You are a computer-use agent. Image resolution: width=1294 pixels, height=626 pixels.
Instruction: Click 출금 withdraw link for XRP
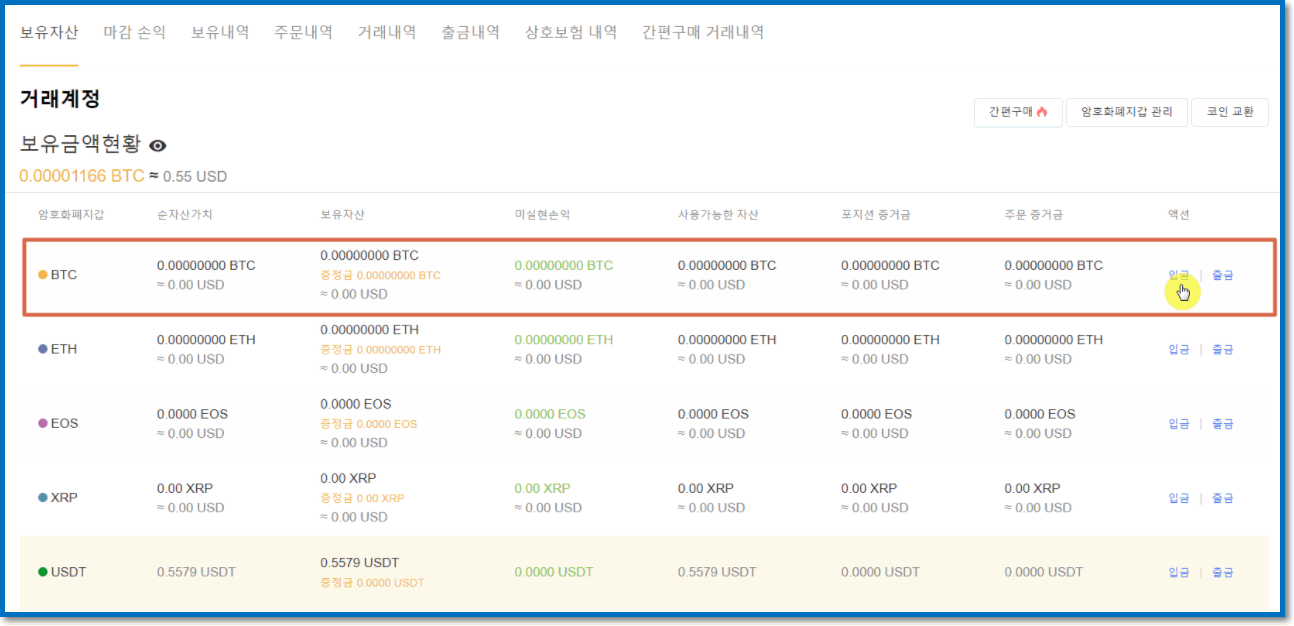point(1222,497)
